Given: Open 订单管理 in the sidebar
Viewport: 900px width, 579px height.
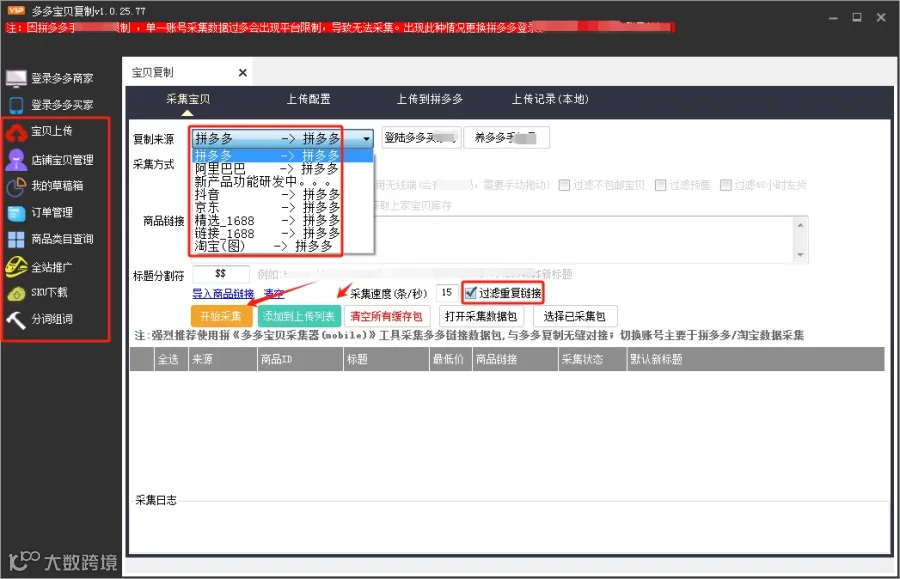Looking at the screenshot, I should point(52,212).
